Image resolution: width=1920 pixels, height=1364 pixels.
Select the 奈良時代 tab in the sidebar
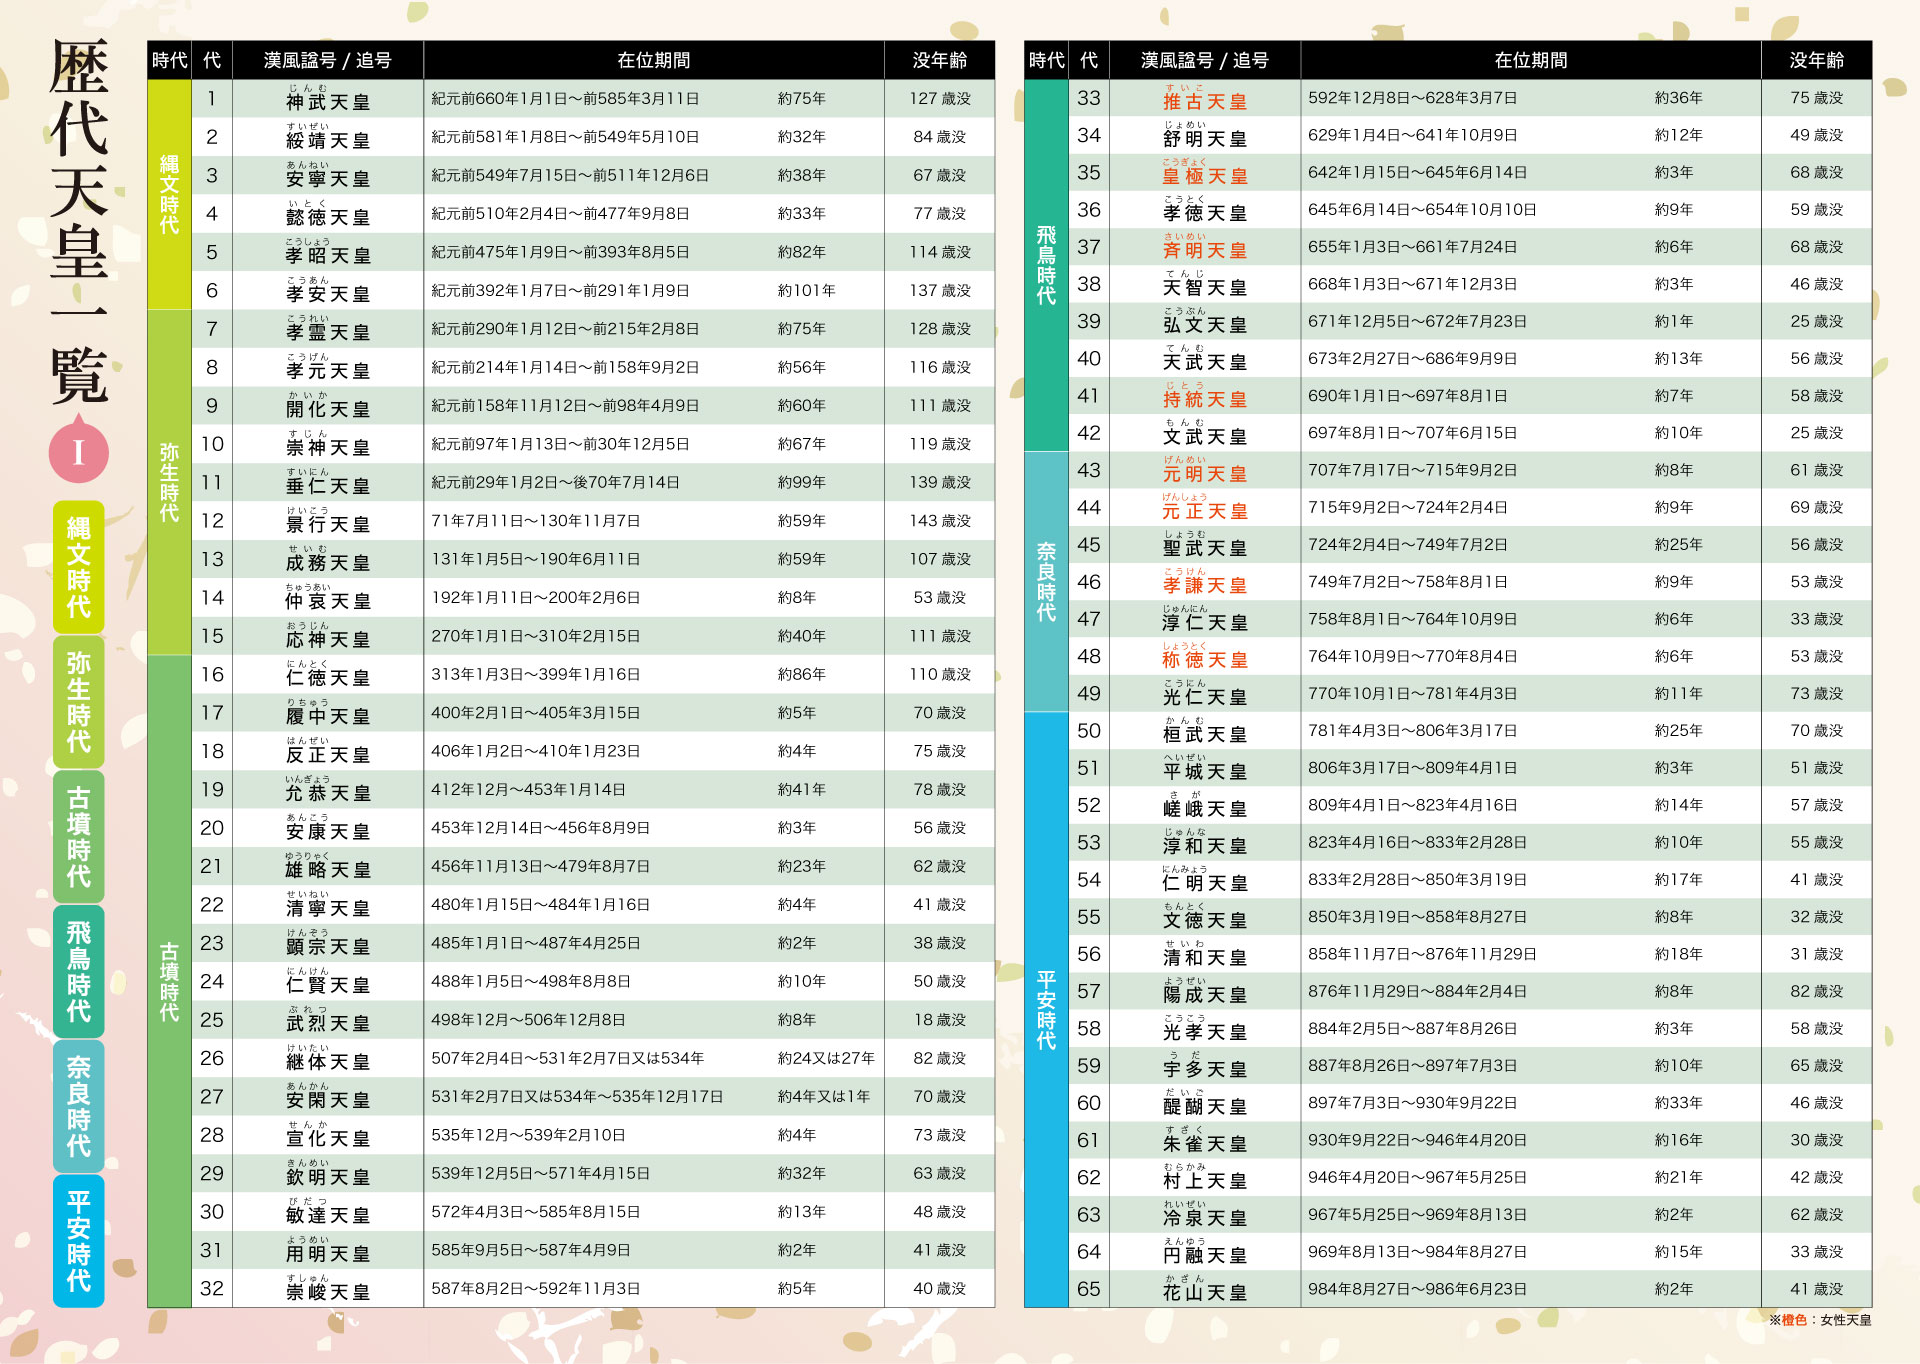(x=78, y=1107)
